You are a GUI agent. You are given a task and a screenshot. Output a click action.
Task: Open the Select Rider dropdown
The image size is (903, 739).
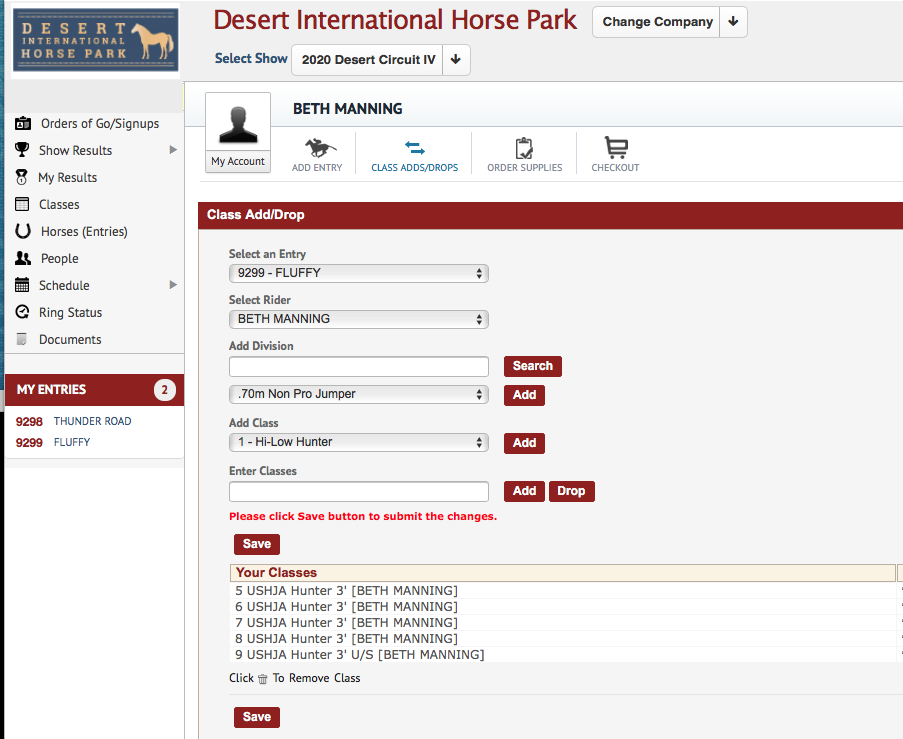359,319
